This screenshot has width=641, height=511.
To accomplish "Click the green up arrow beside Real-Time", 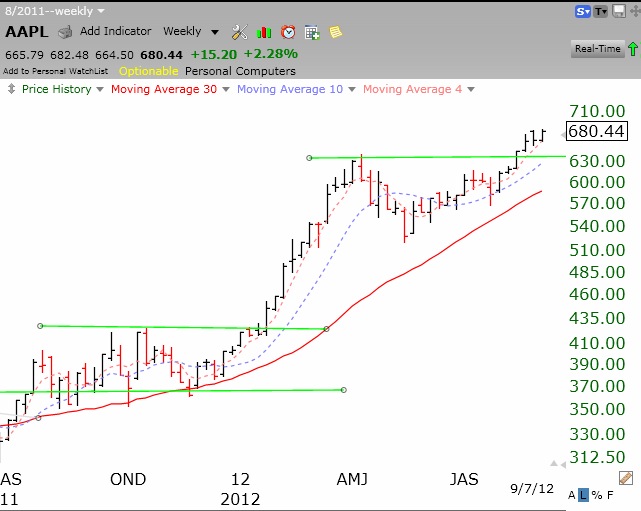I will pos(633,49).
